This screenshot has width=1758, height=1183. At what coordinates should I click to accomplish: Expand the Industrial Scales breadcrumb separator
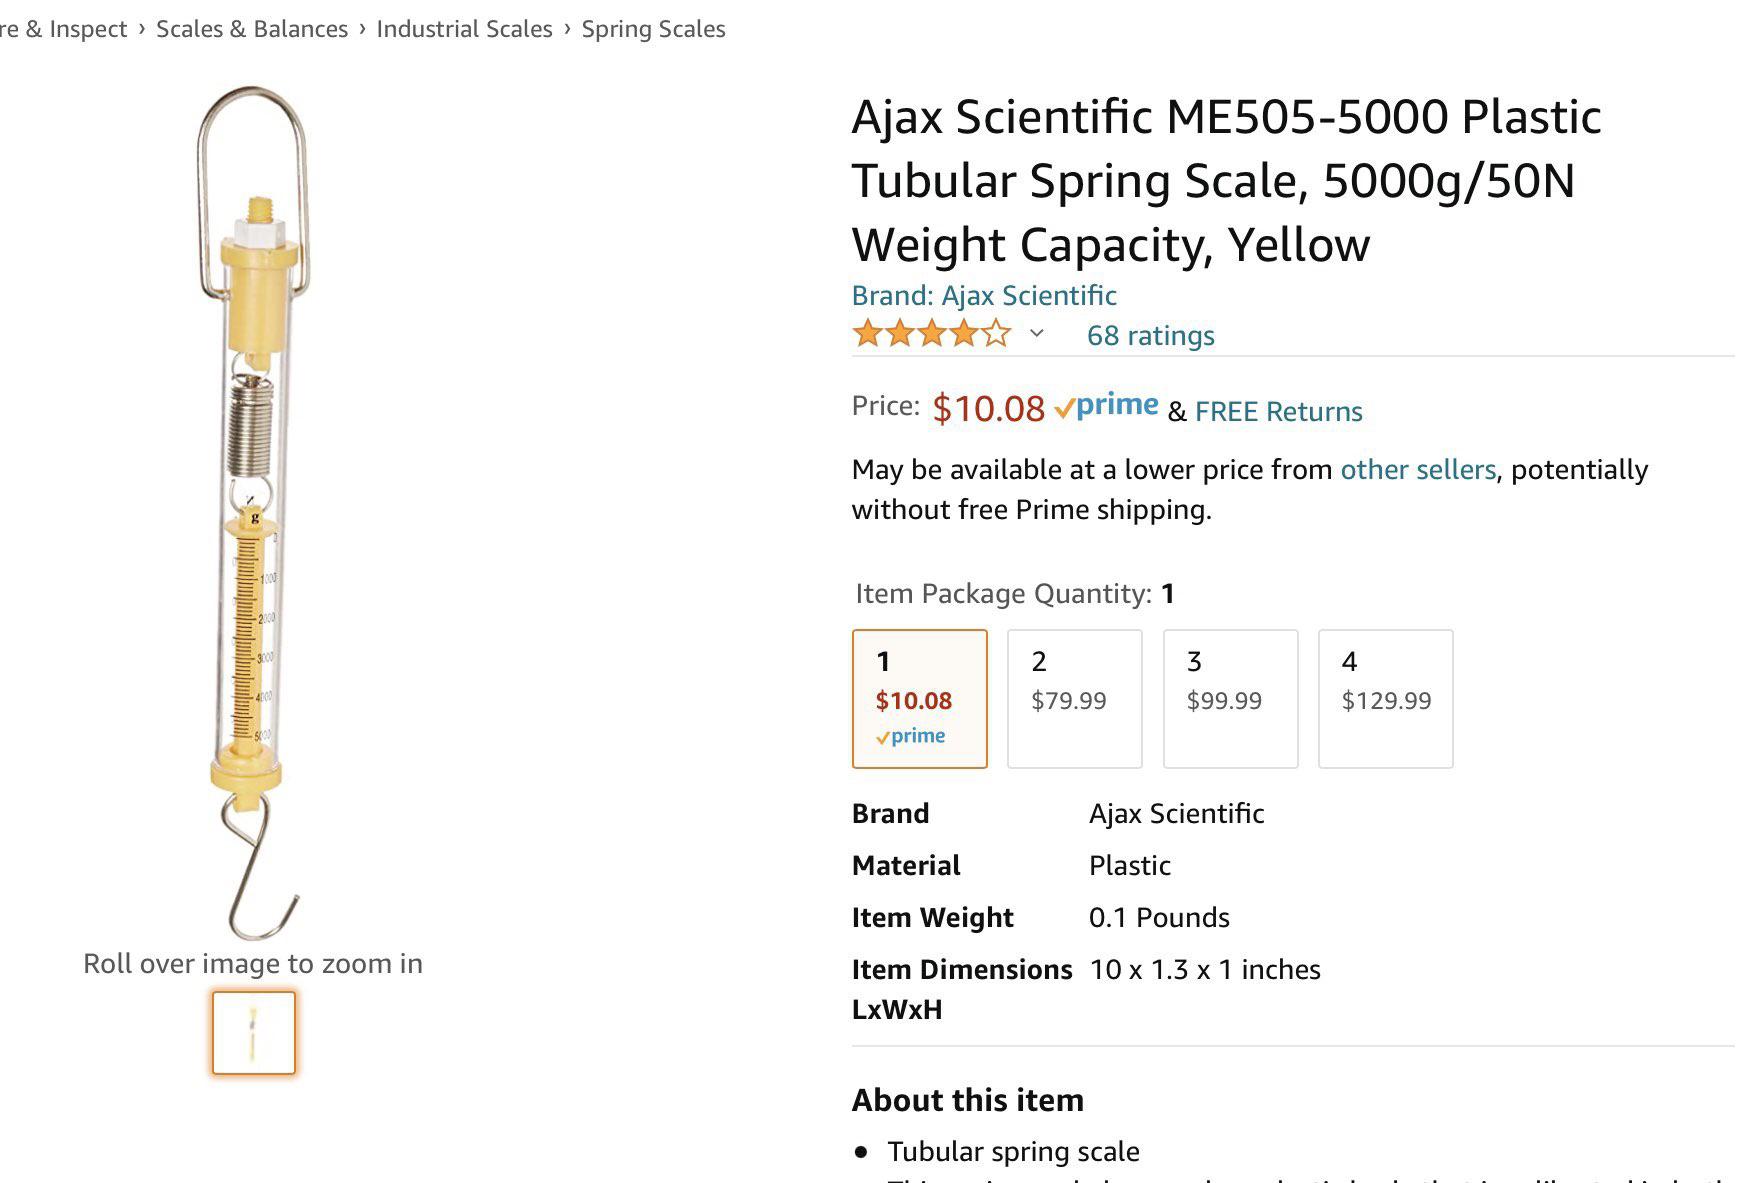coord(566,28)
